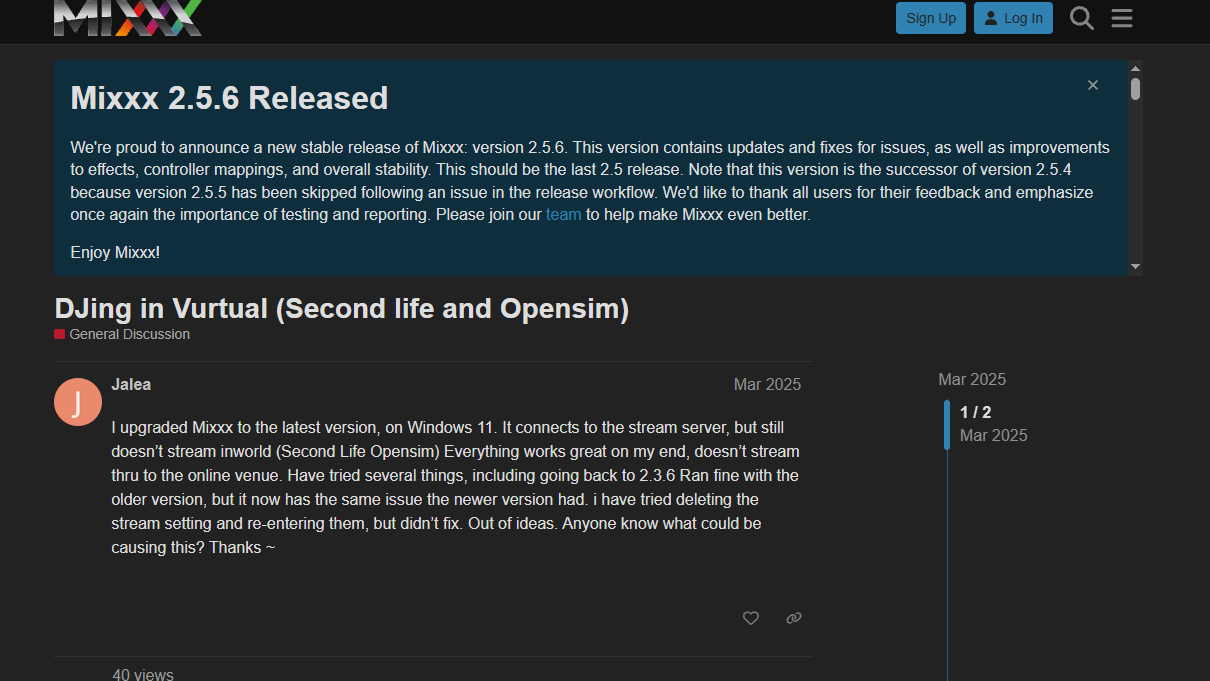Click the Mixxx 2.5.6 Released heading
Viewport: 1210px width, 681px height.
[x=229, y=98]
